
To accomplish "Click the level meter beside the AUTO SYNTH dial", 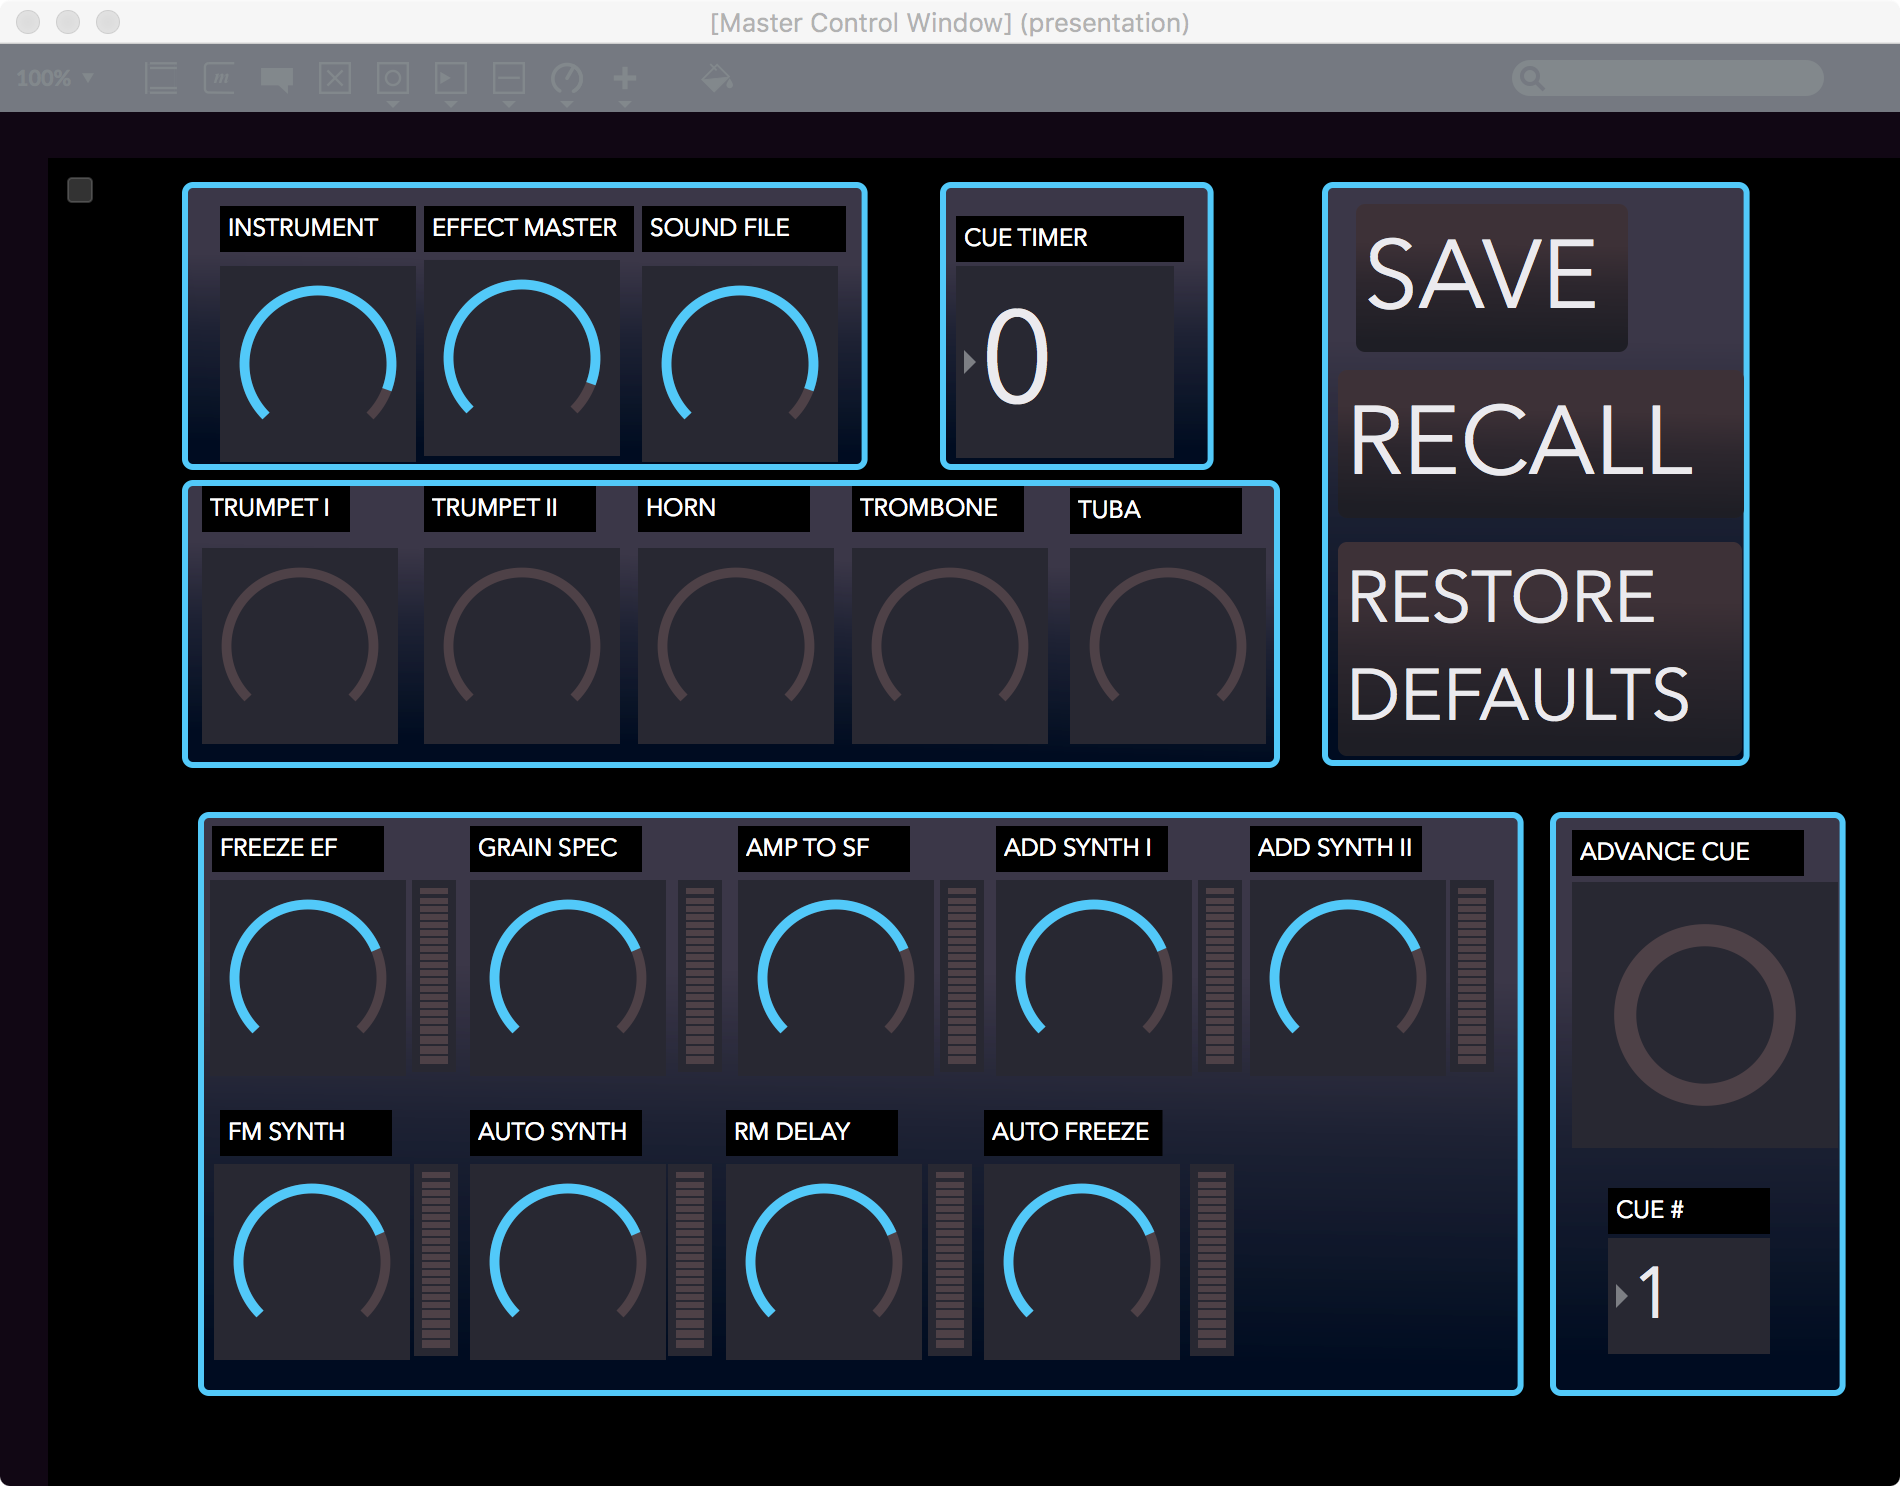I will (690, 1260).
